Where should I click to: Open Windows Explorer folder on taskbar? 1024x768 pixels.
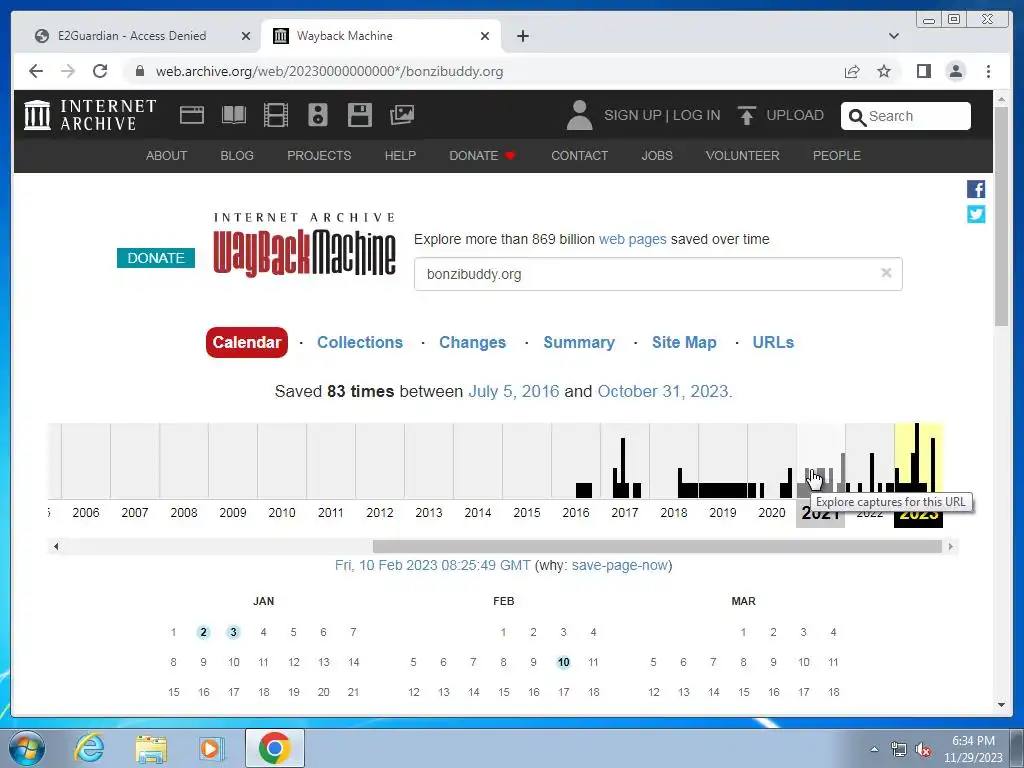click(151, 748)
